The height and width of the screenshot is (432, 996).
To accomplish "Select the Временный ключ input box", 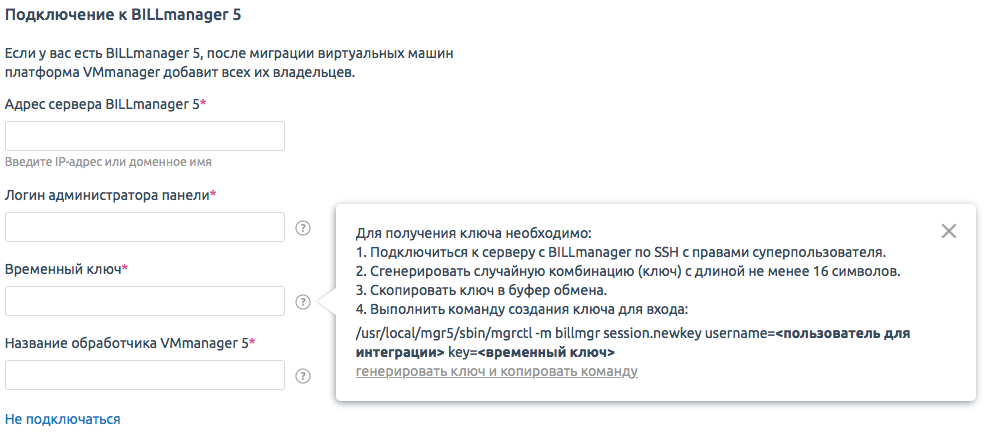I will pyautogui.click(x=145, y=301).
